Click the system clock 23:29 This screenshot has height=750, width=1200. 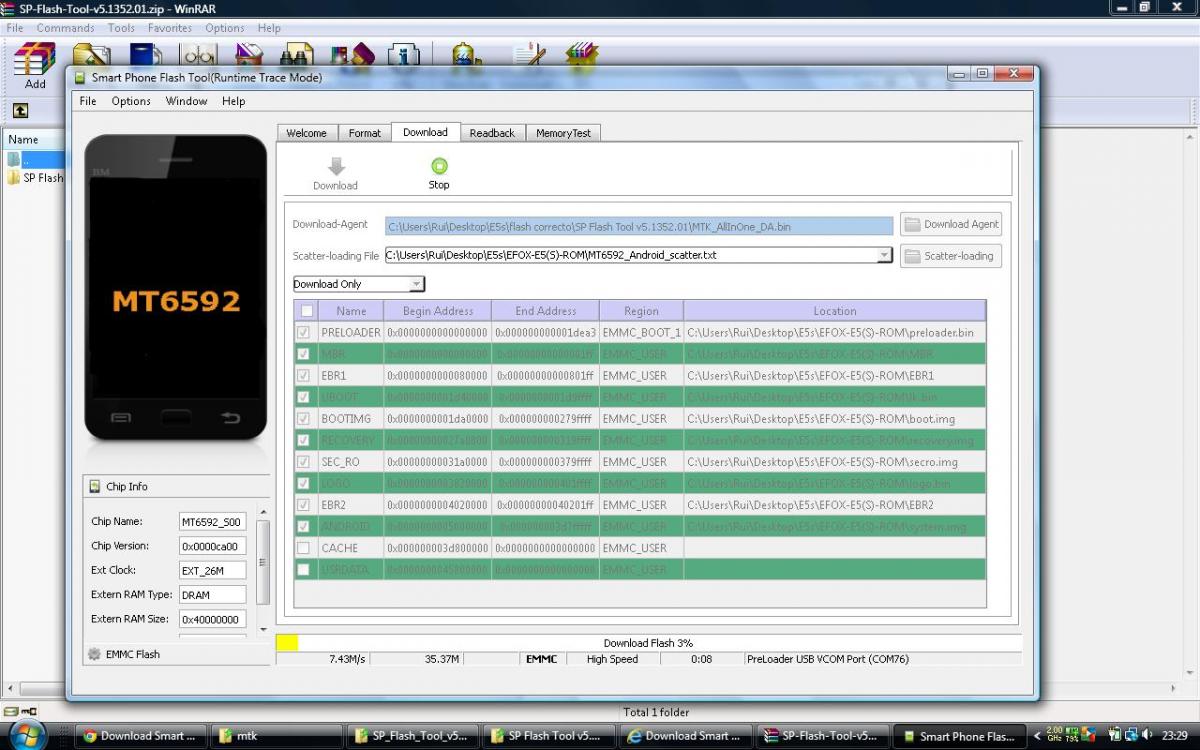tap(1175, 735)
